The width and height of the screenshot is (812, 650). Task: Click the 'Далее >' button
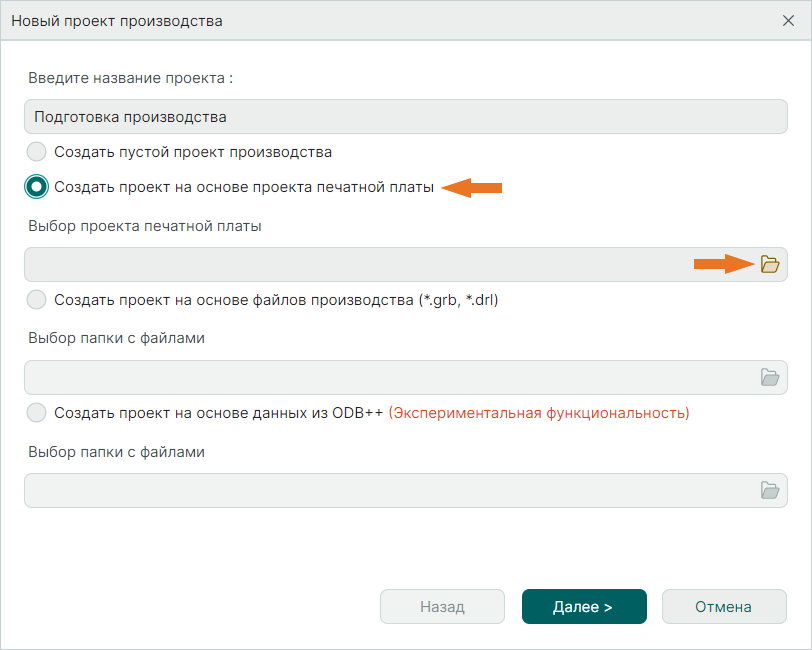click(584, 606)
